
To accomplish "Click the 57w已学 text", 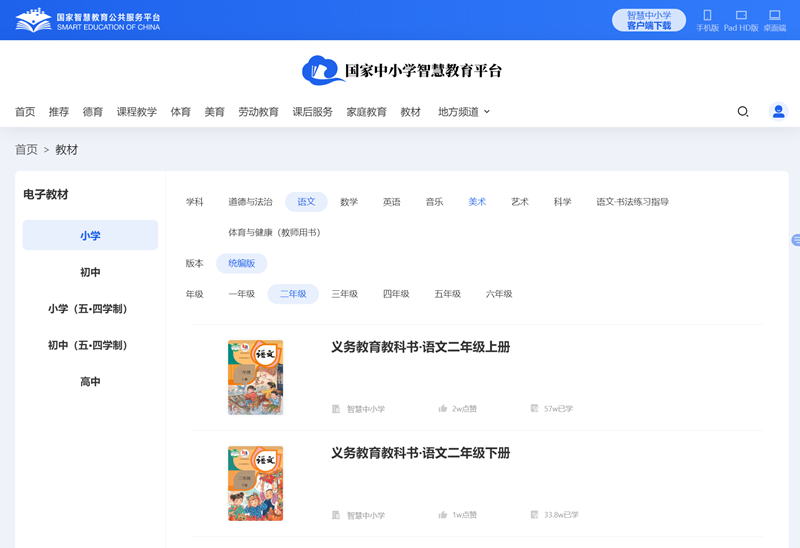I will point(558,409).
